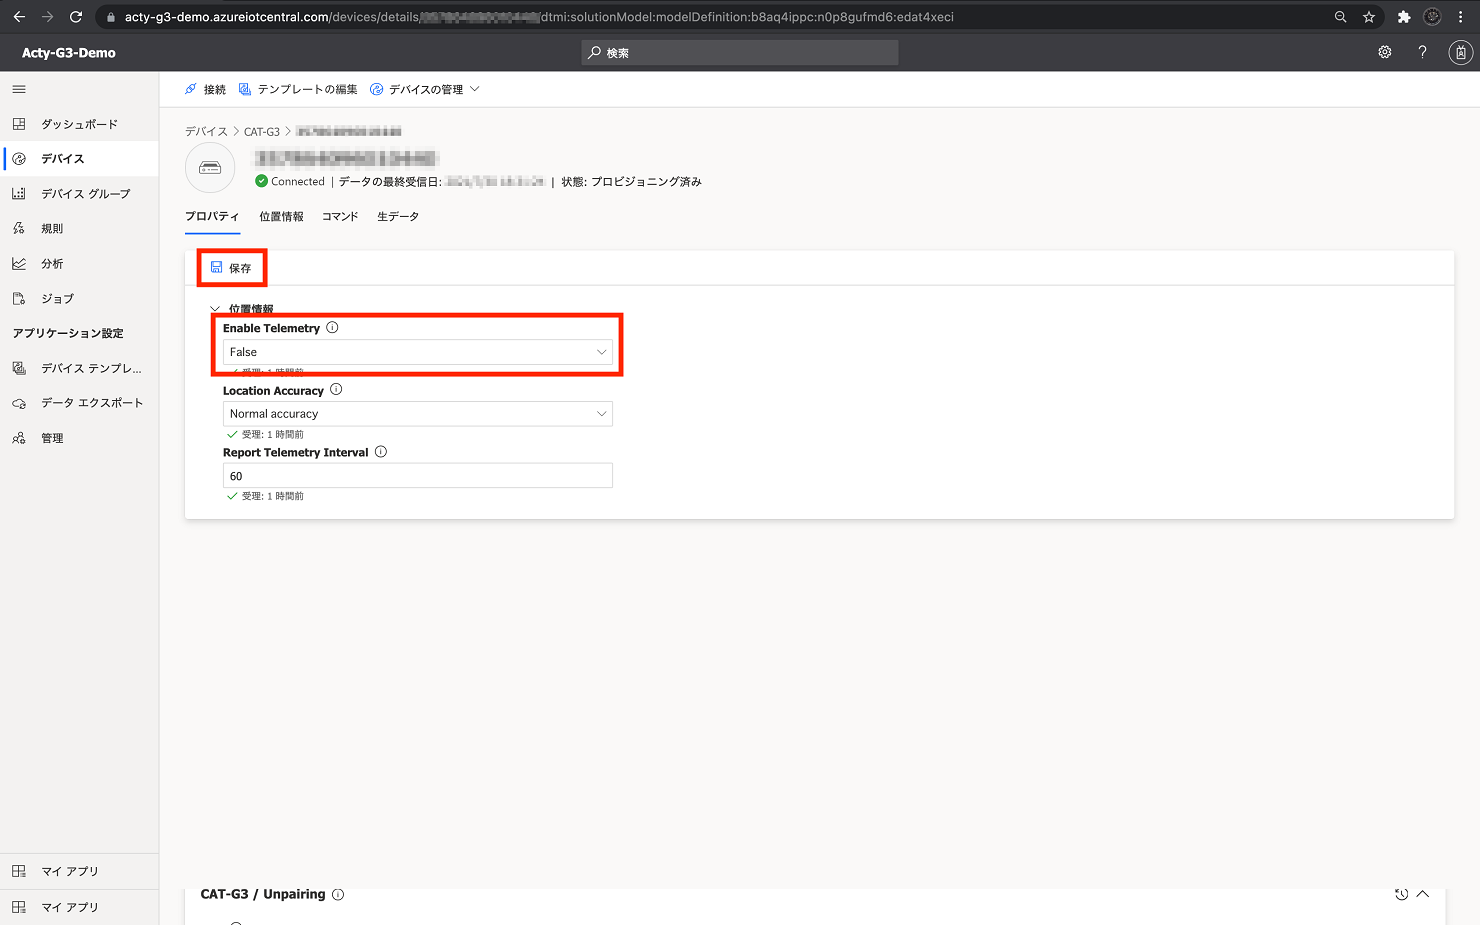
Task: Open the Location Accuracy dropdown
Action: tap(417, 414)
